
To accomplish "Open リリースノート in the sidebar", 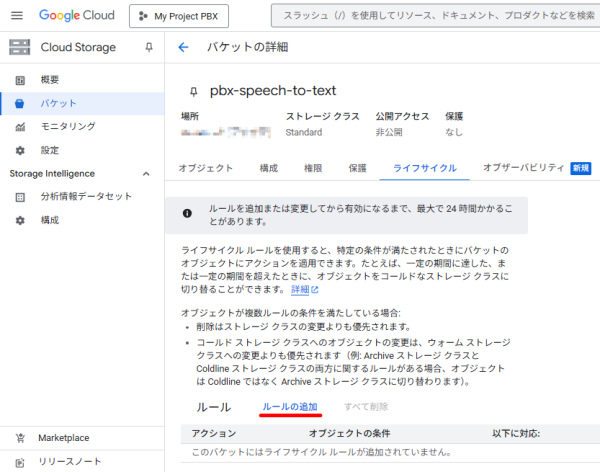I will pyautogui.click(x=70, y=462).
